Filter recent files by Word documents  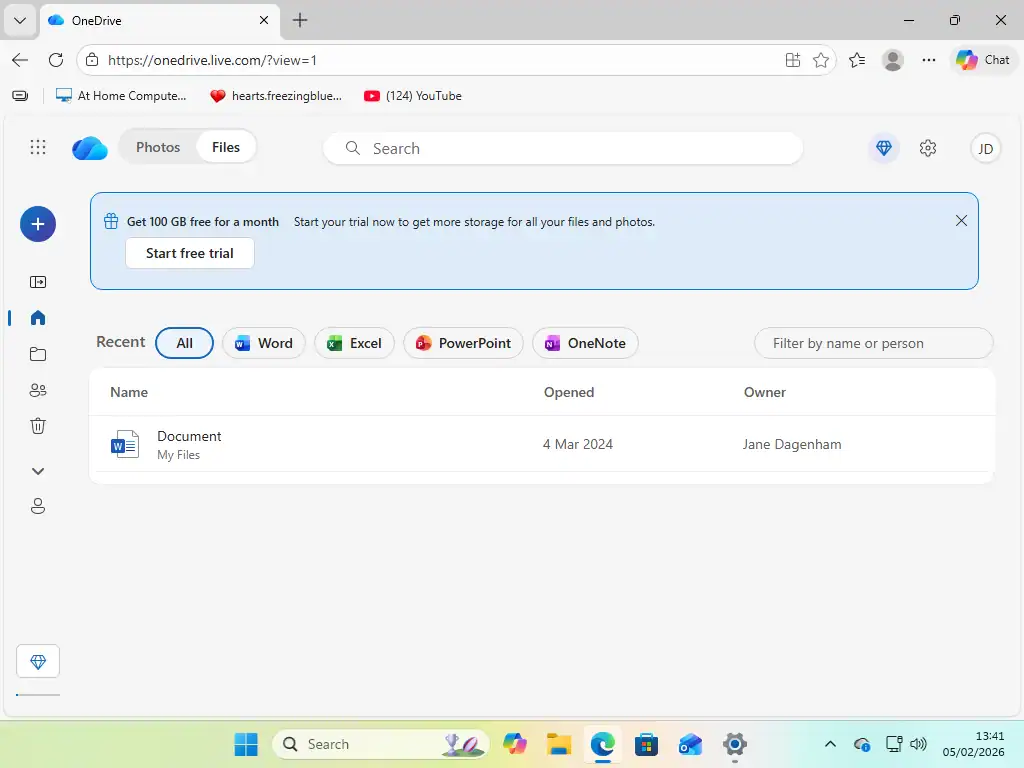click(x=263, y=343)
